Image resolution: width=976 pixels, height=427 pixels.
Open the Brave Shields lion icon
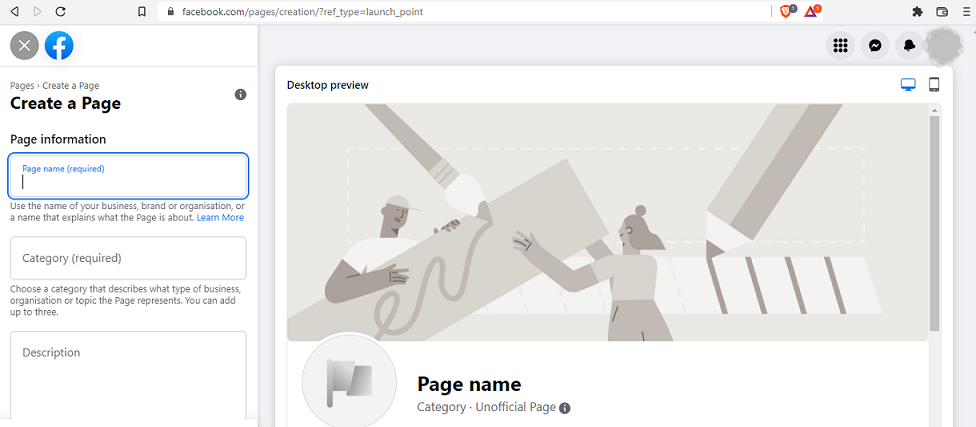[x=787, y=11]
